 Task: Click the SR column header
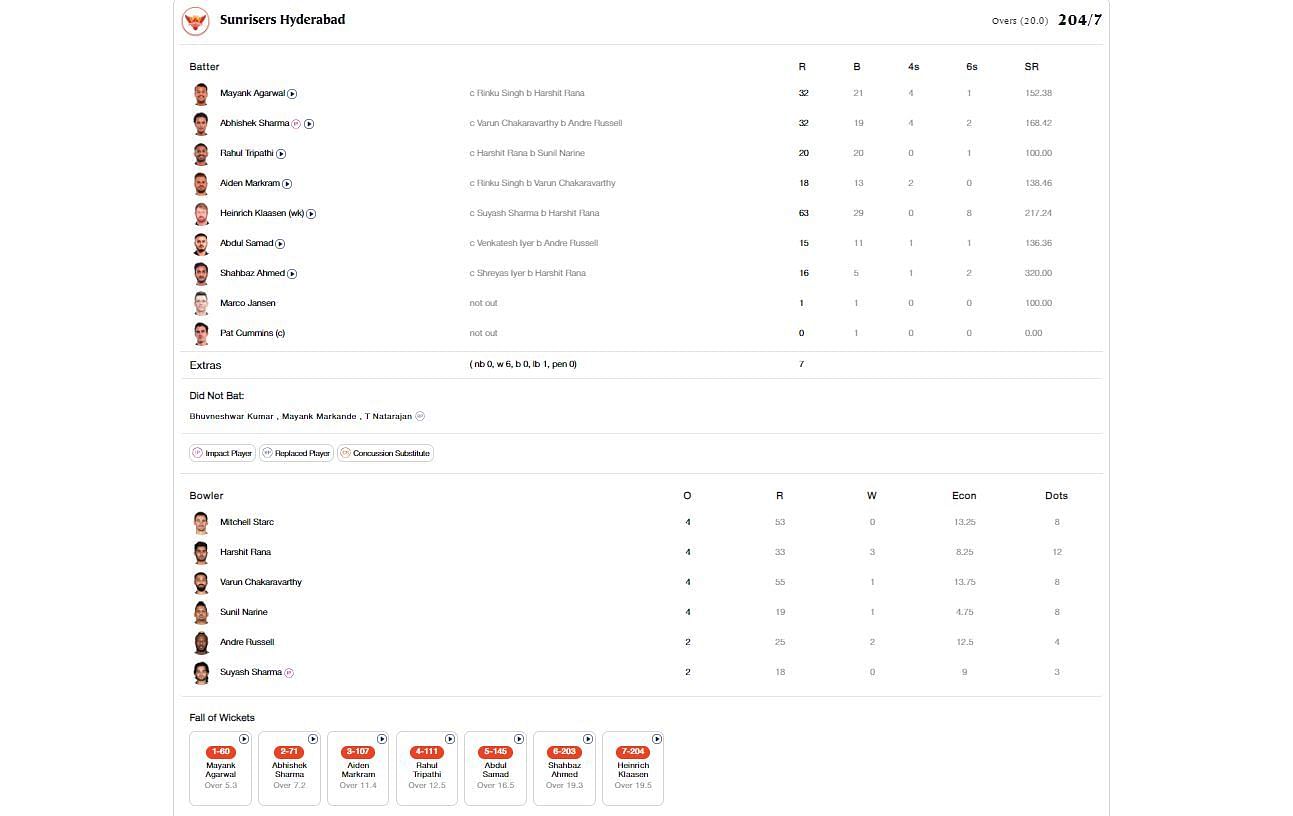pyautogui.click(x=1031, y=67)
